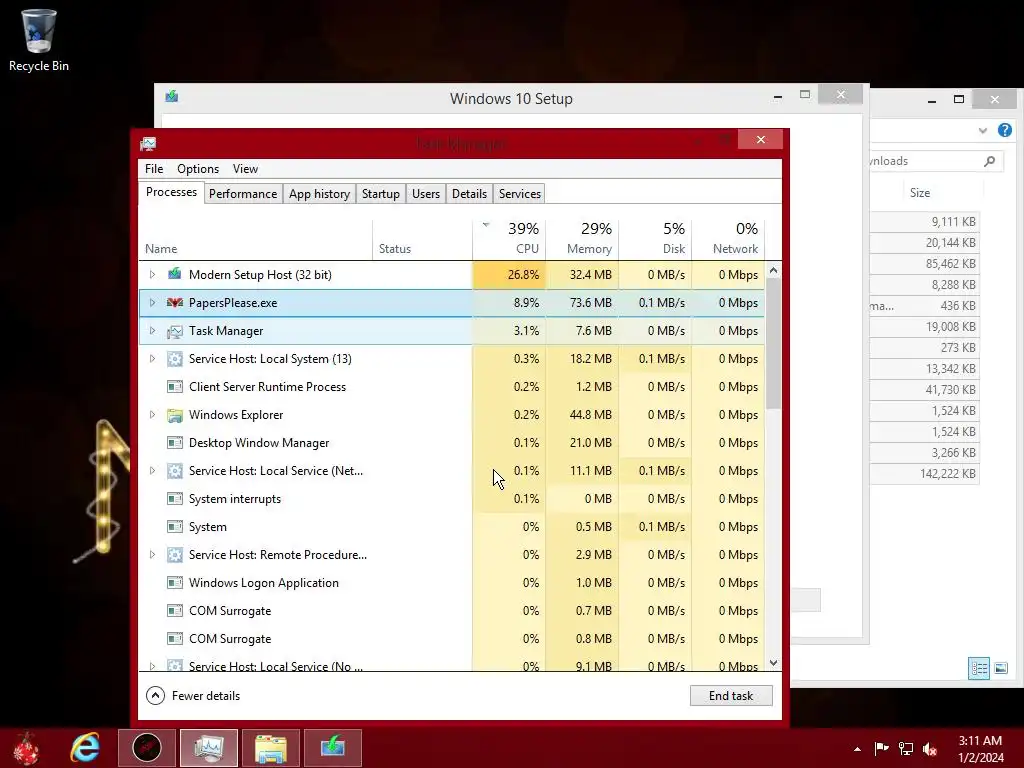Expand the Windows Explorer process group

[152, 415]
